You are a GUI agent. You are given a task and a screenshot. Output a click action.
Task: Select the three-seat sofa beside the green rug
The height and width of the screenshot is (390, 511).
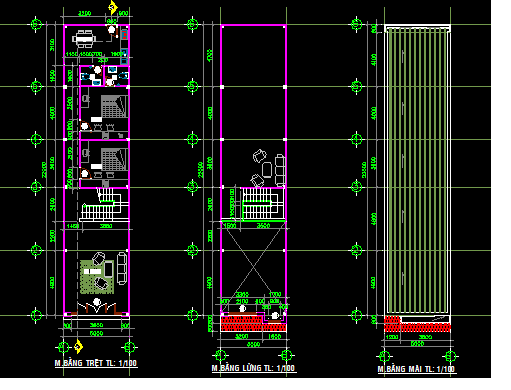(122, 269)
